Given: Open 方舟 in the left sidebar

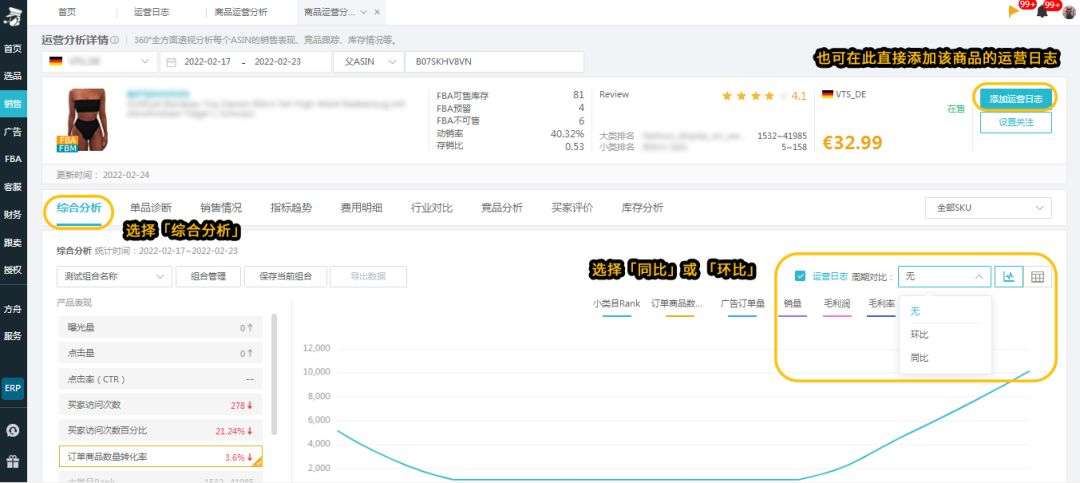Looking at the screenshot, I should coord(13,309).
